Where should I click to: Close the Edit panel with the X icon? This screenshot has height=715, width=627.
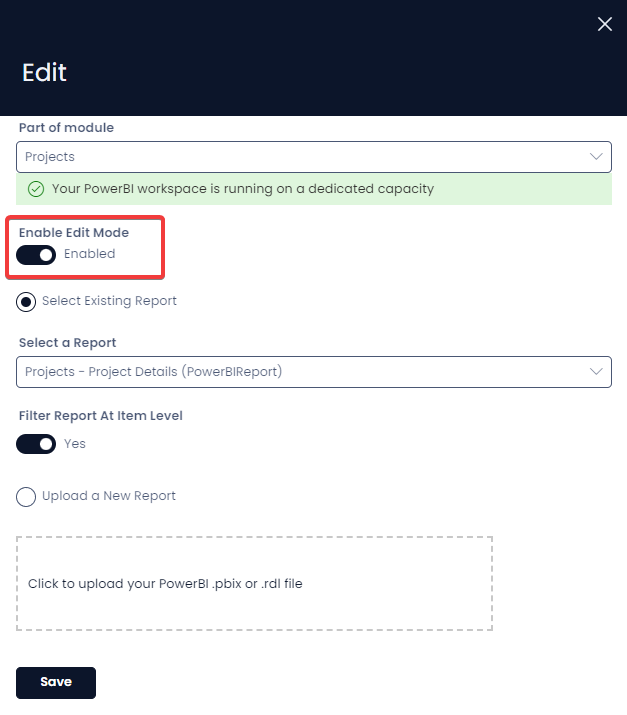(605, 24)
